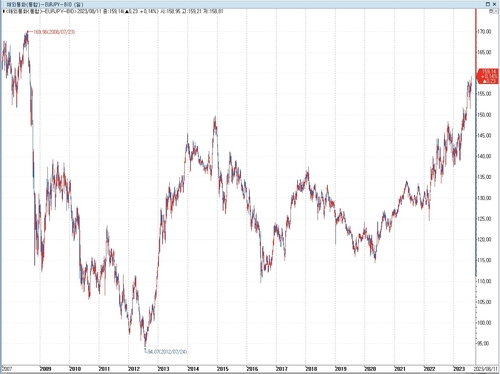Click the triangle marker before chart legend

(x=4, y=11)
